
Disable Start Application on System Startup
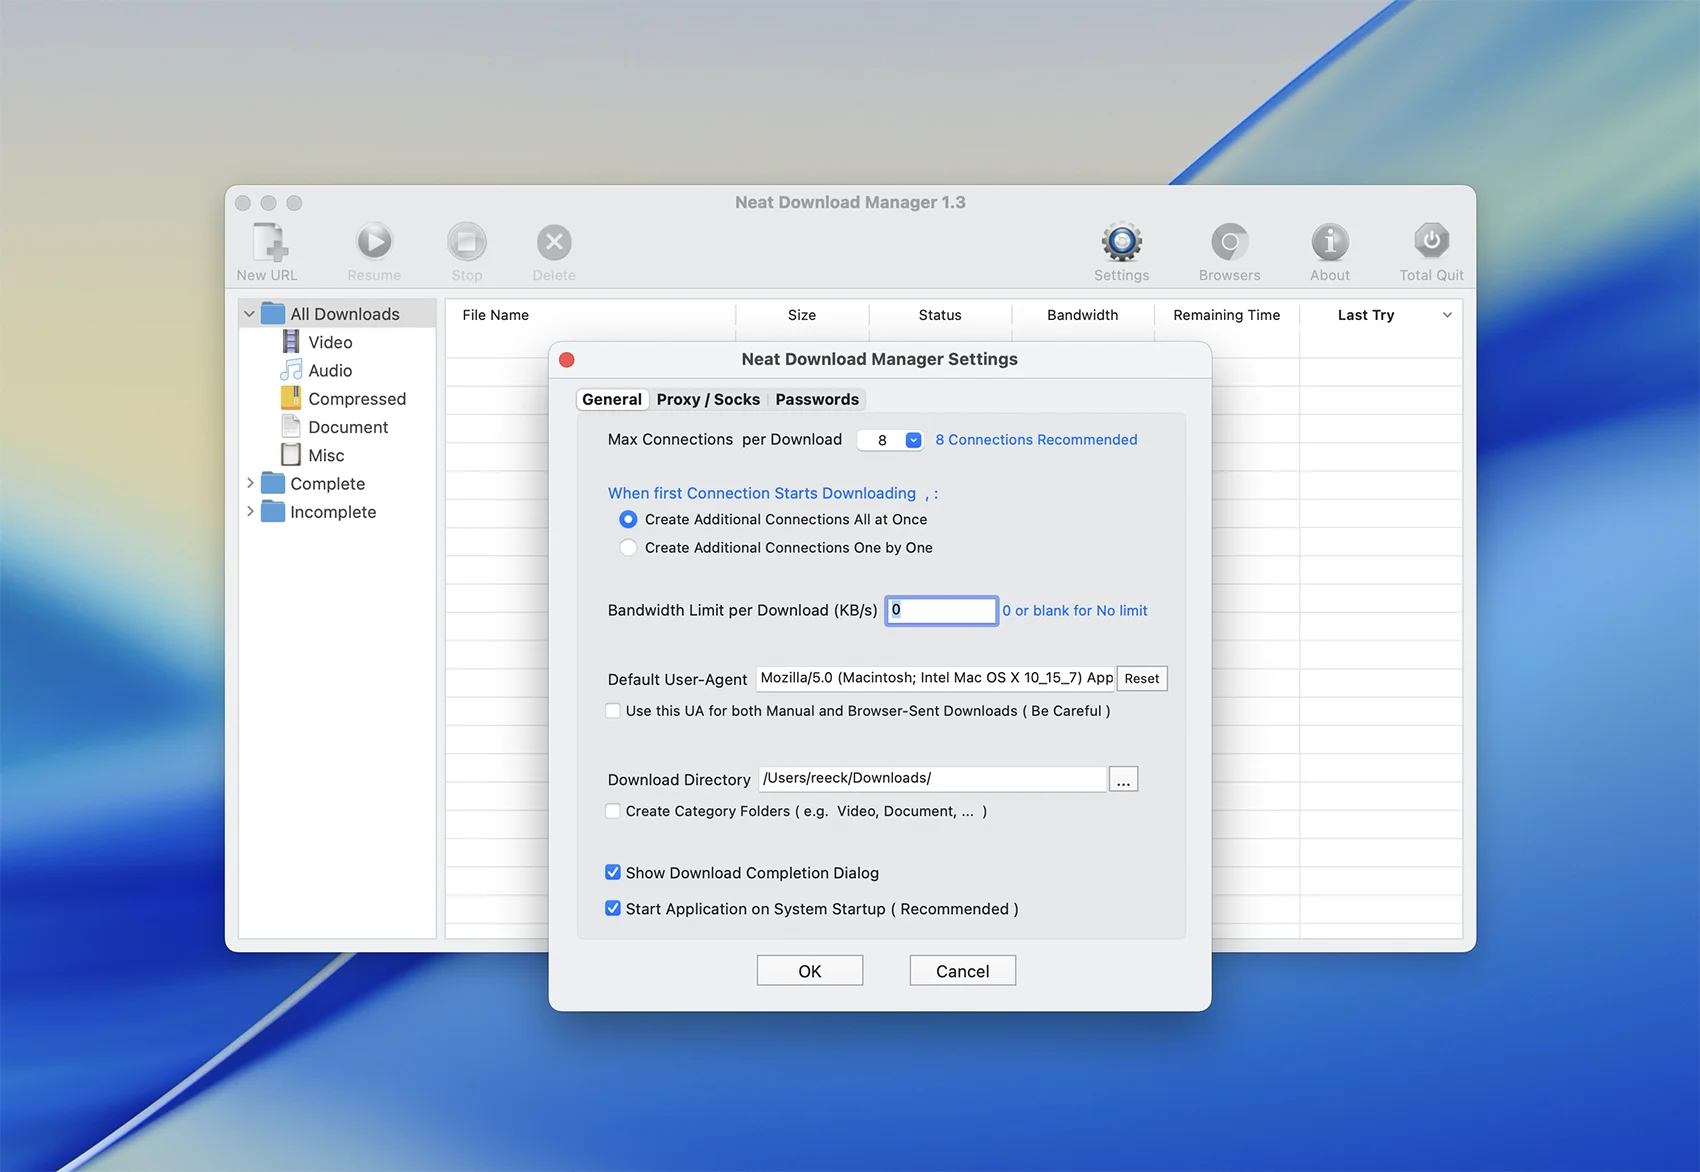613,909
